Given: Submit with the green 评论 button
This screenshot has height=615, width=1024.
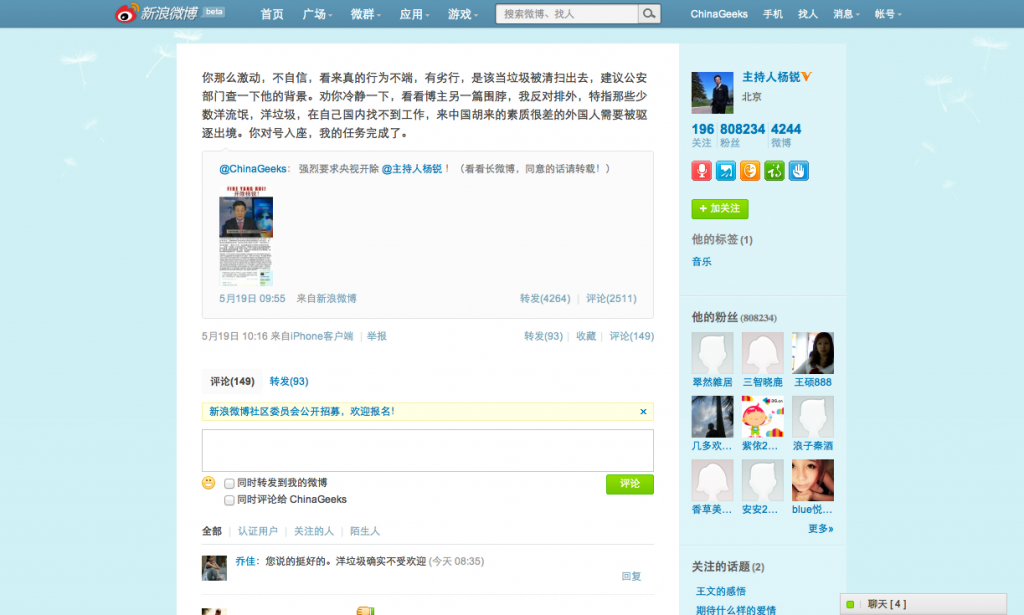Looking at the screenshot, I should (629, 484).
